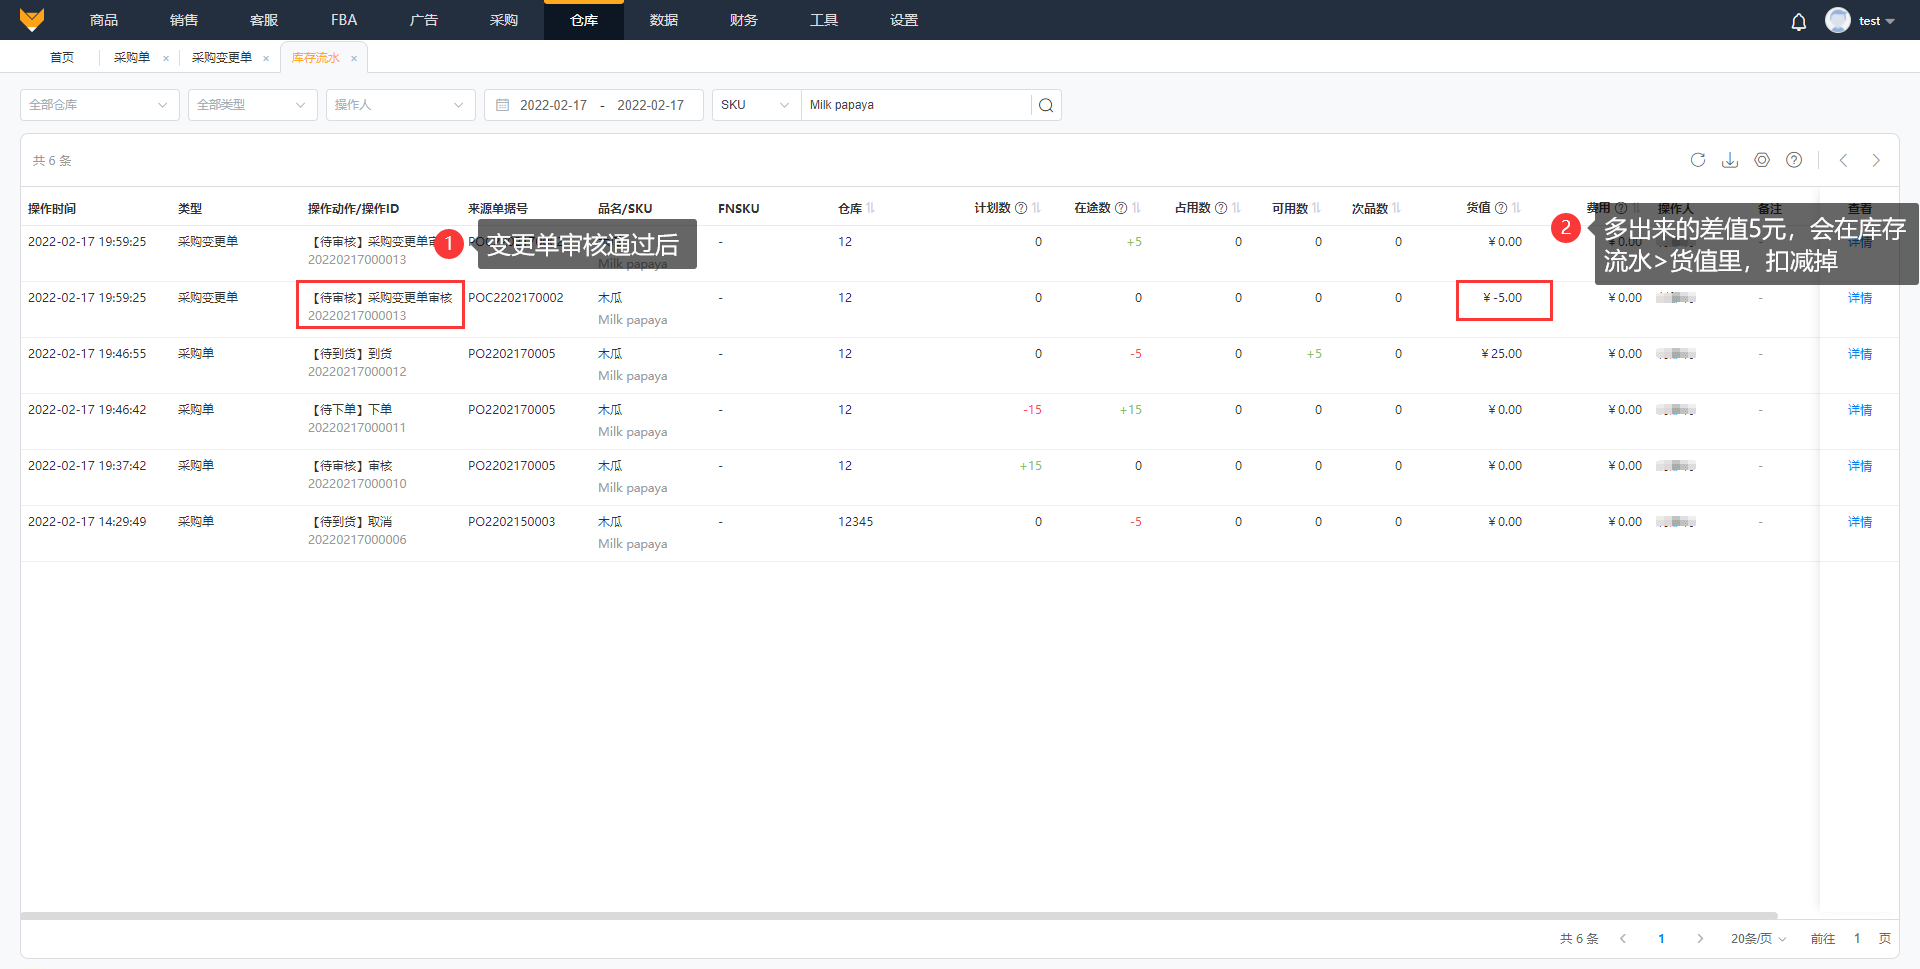The width and height of the screenshot is (1920, 969).
Task: Click the search magnifier icon
Action: (x=1046, y=105)
